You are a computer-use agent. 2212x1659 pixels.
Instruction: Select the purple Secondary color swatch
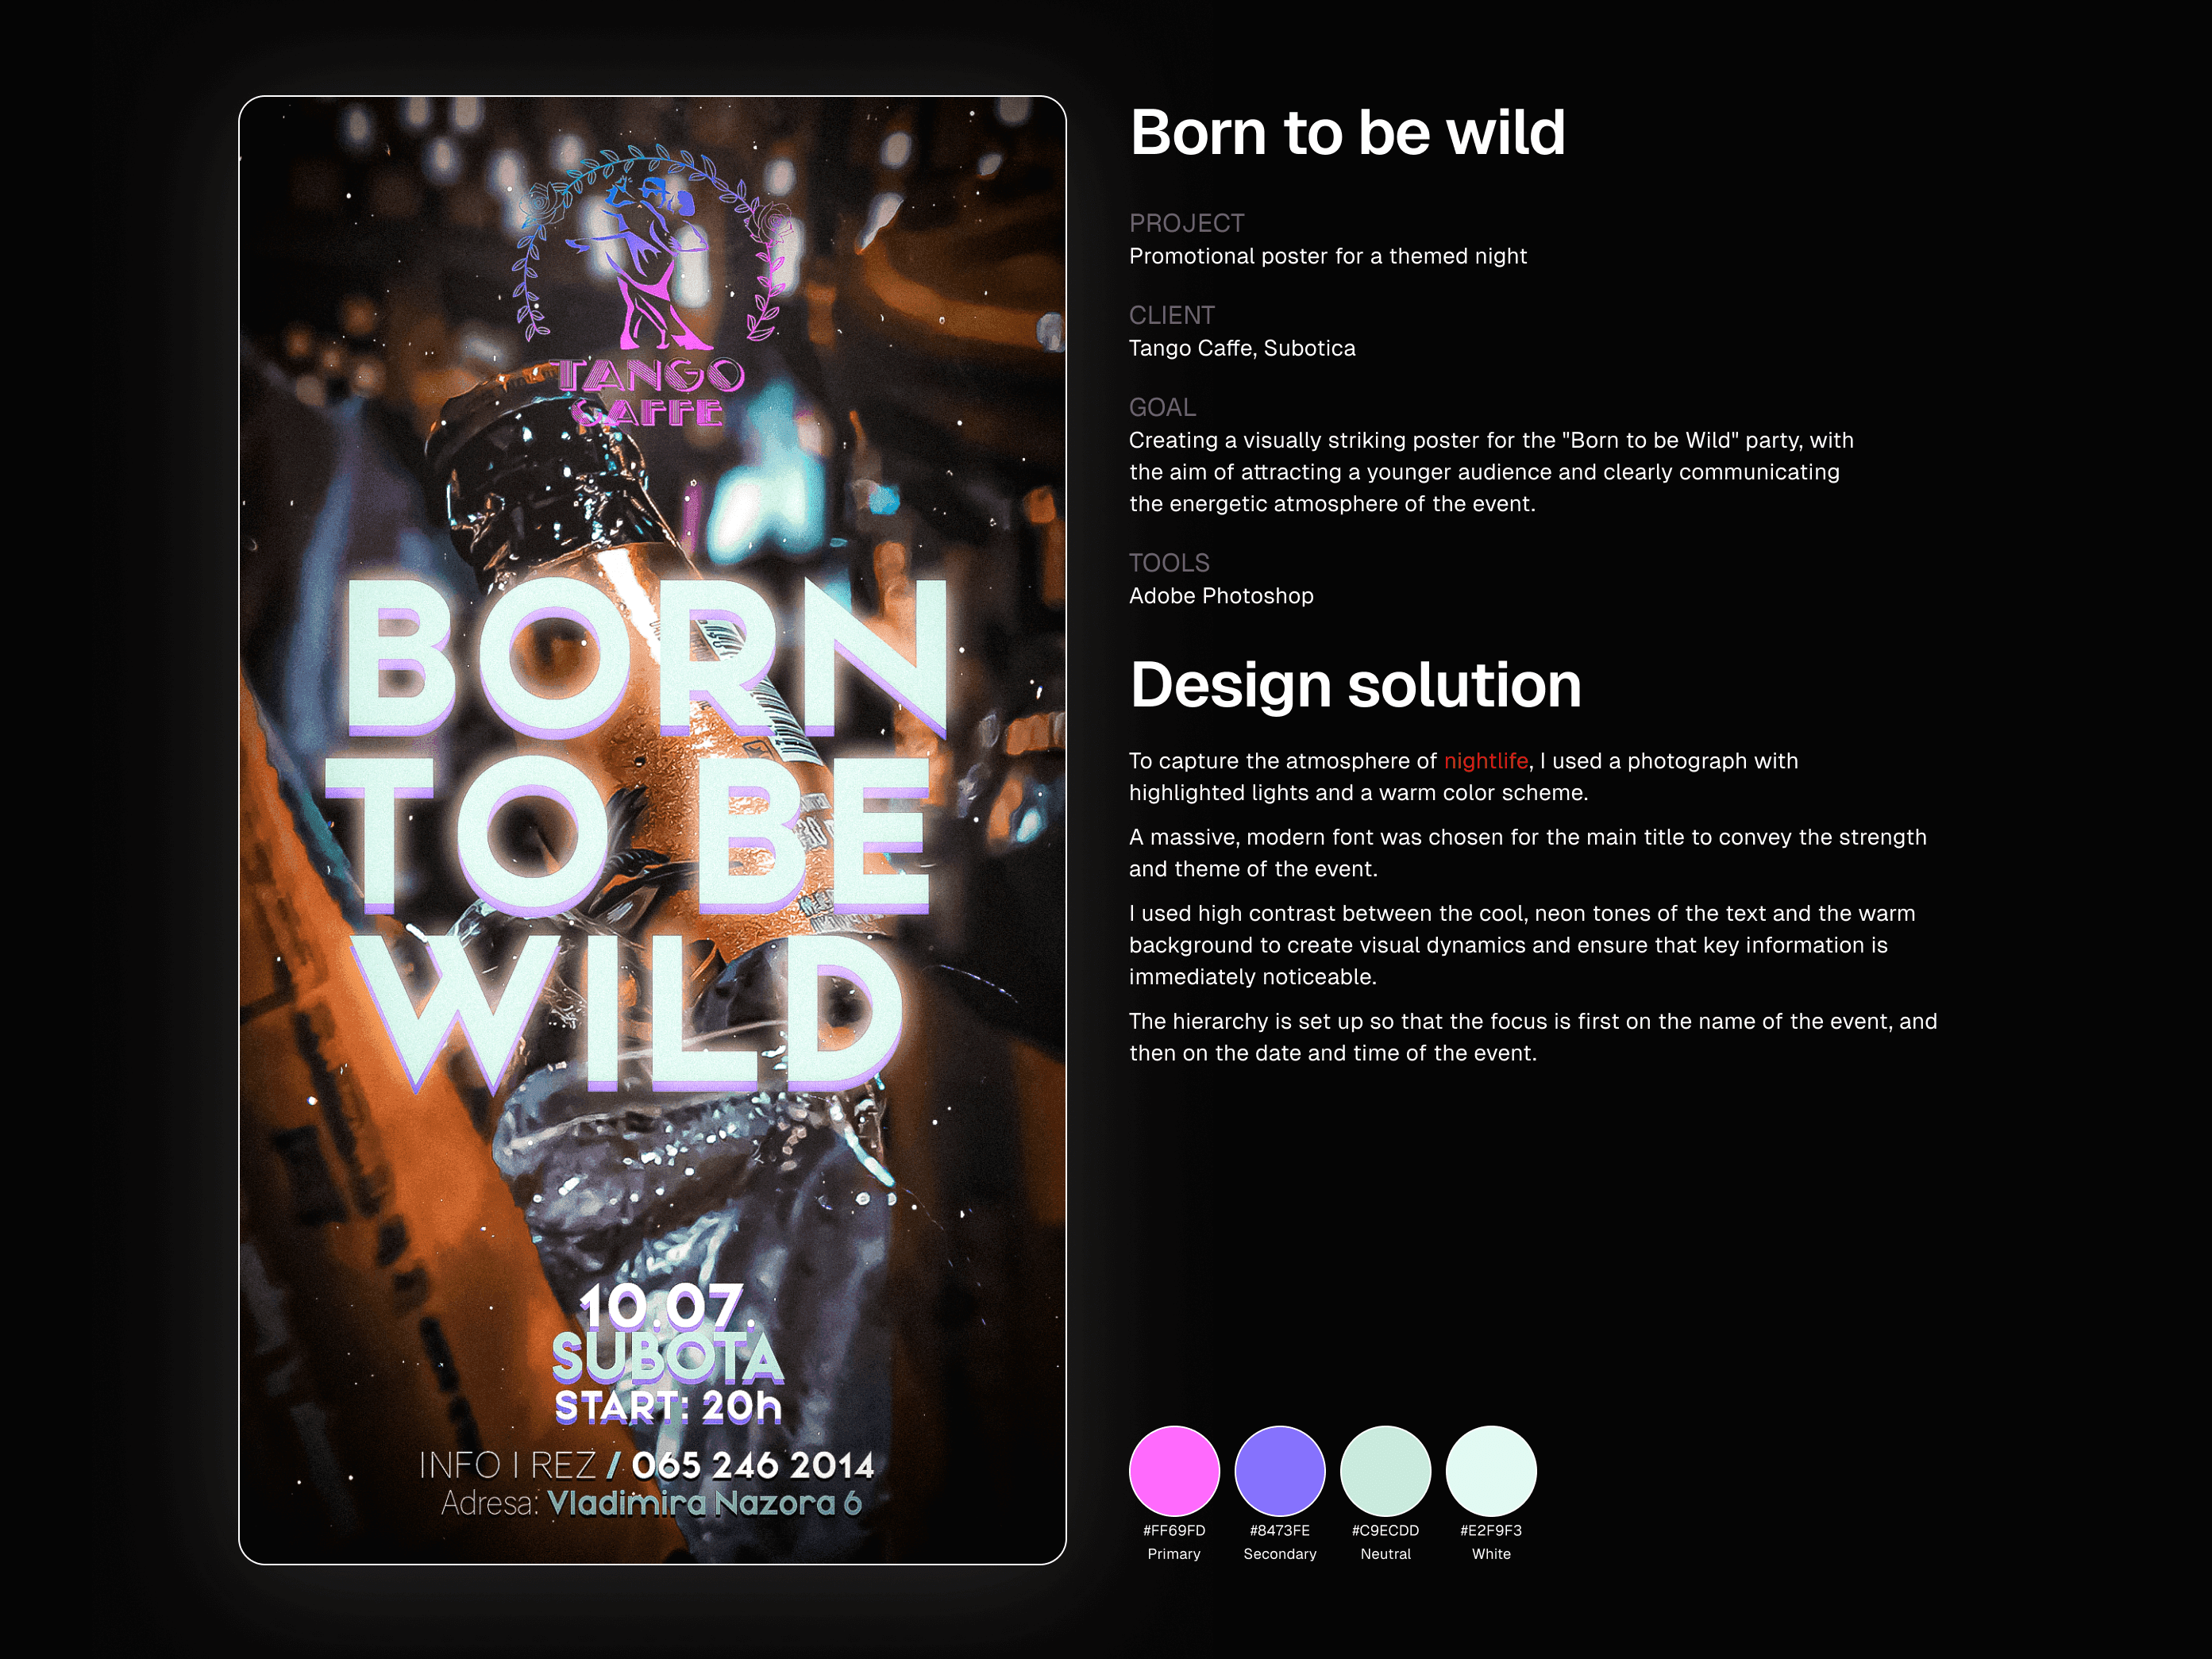point(1280,1470)
